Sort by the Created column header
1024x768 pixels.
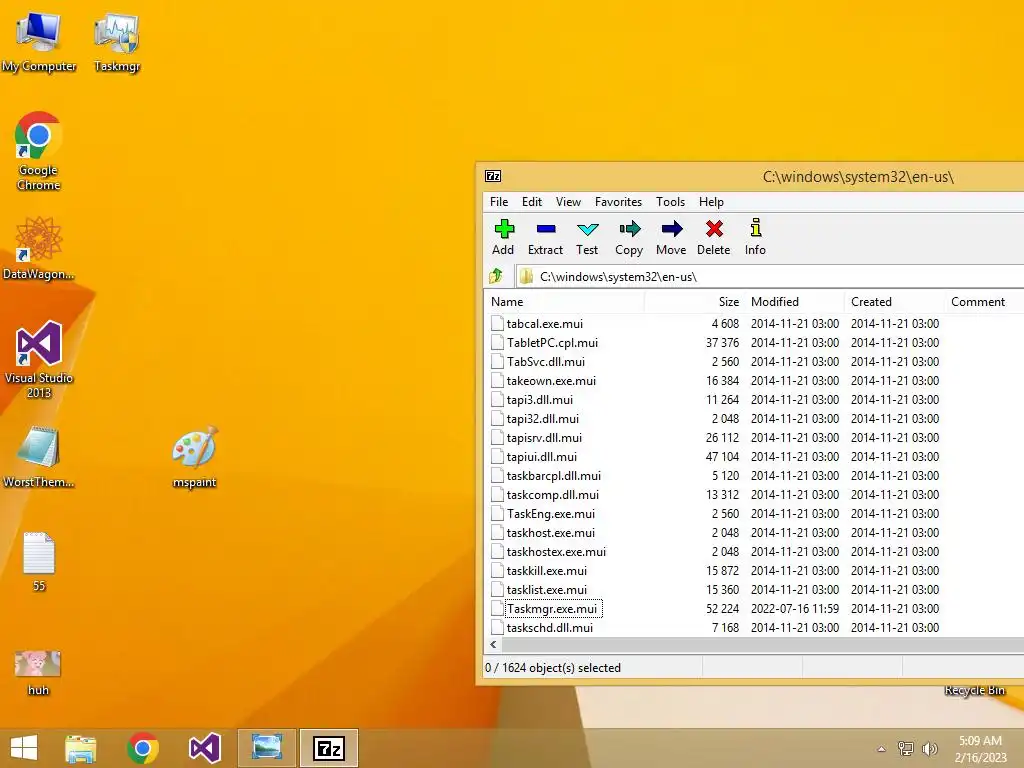[895, 302]
